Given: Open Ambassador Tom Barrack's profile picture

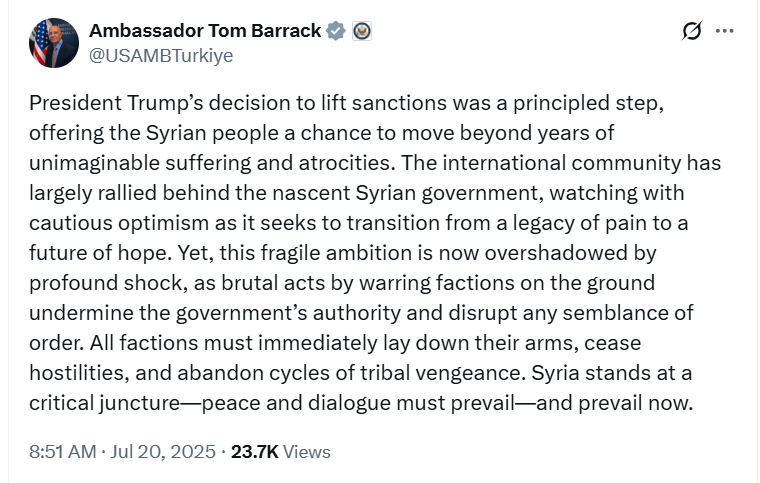Looking at the screenshot, I should (x=54, y=43).
